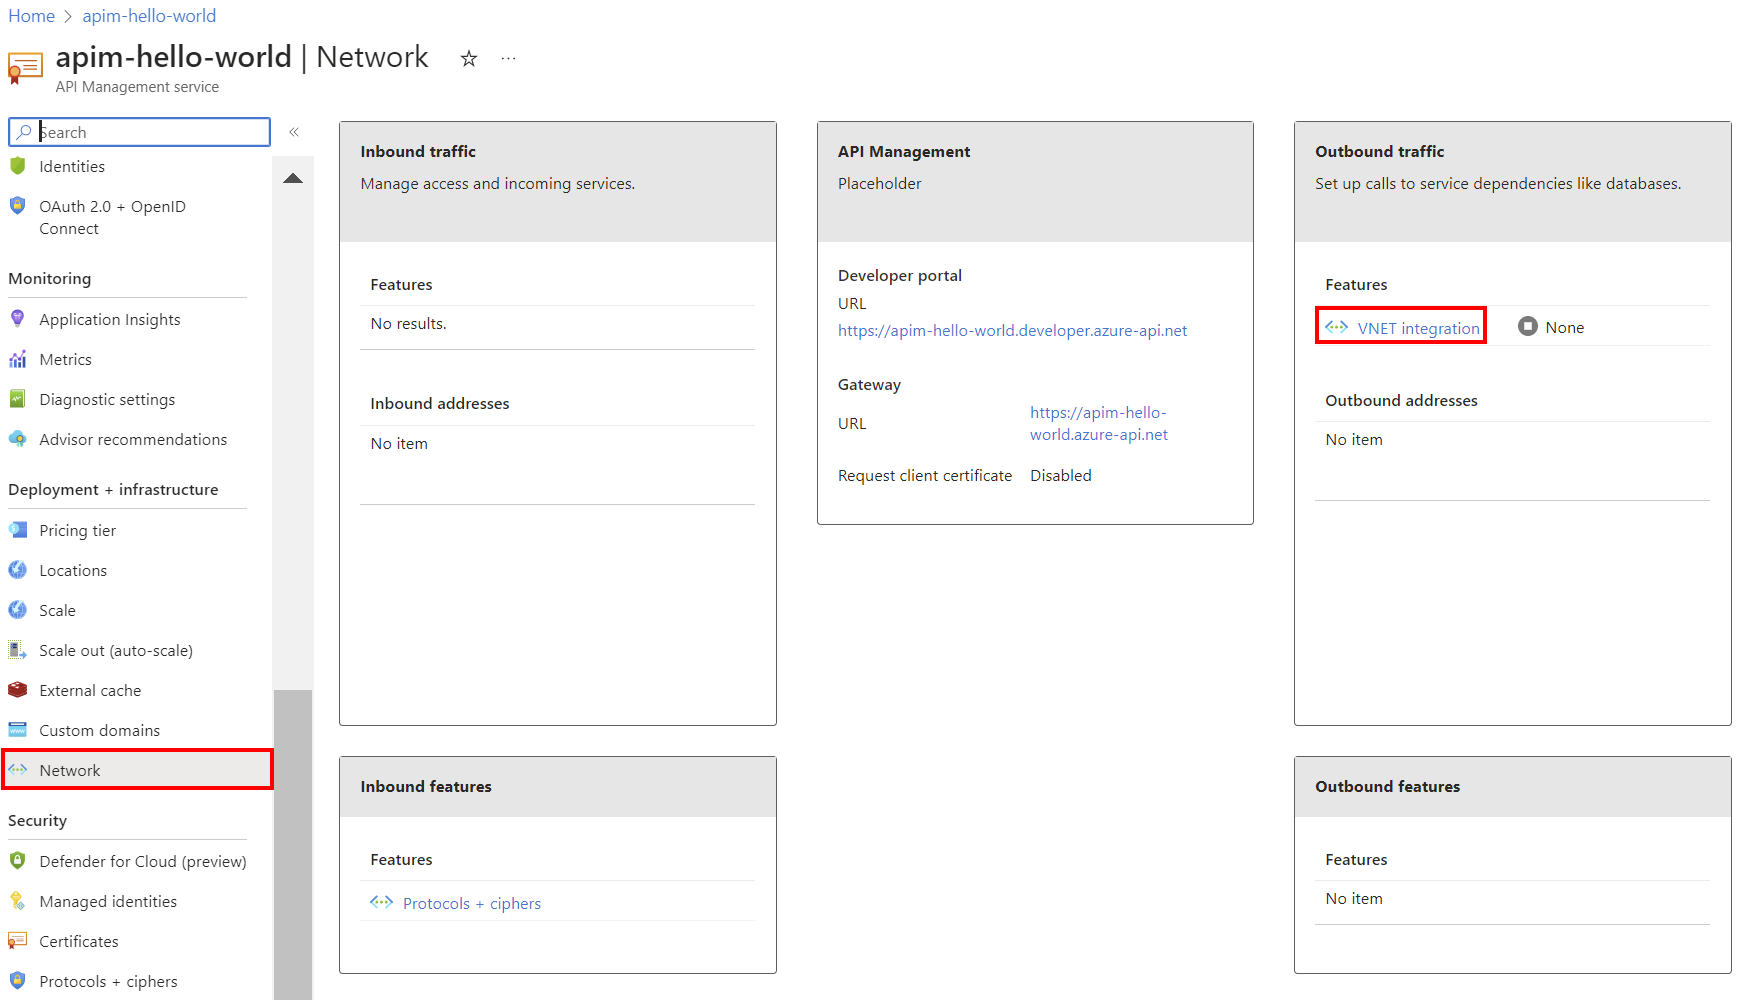The width and height of the screenshot is (1744, 1000).
Task: Collapse the sidebar with double chevron
Action: click(x=294, y=132)
